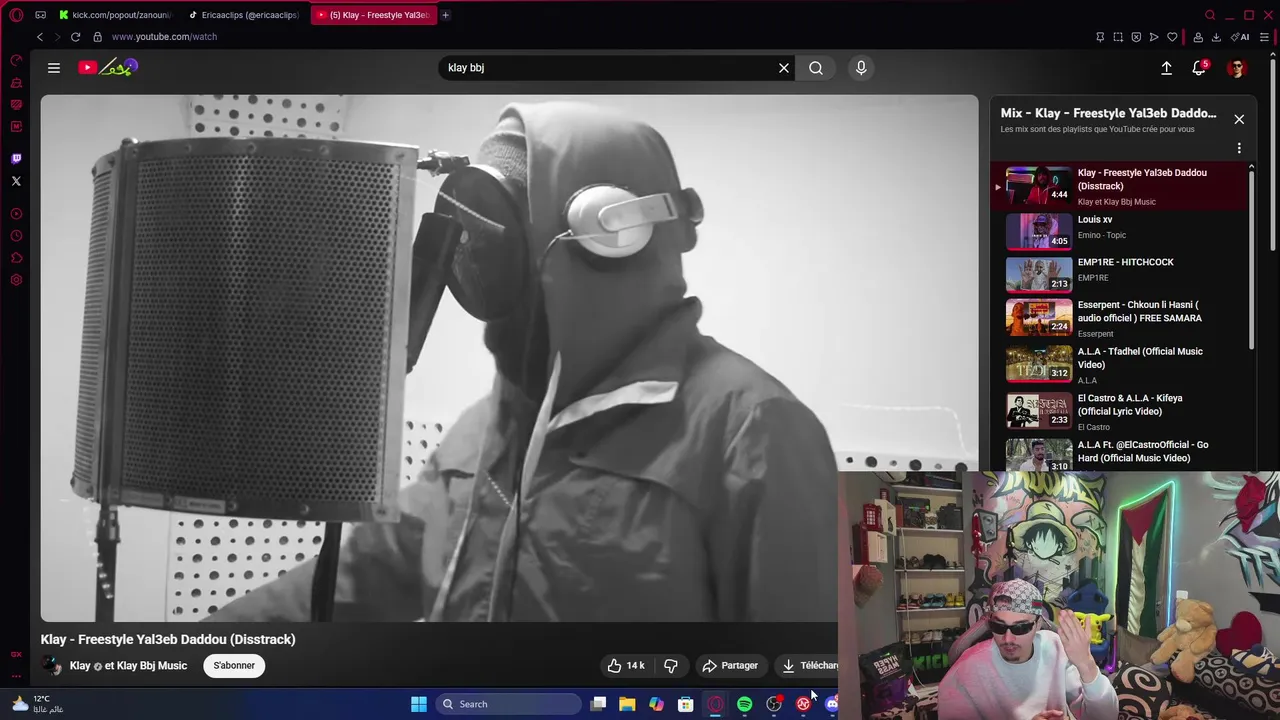Take a snapshot with Opera capture icon

1118,37
